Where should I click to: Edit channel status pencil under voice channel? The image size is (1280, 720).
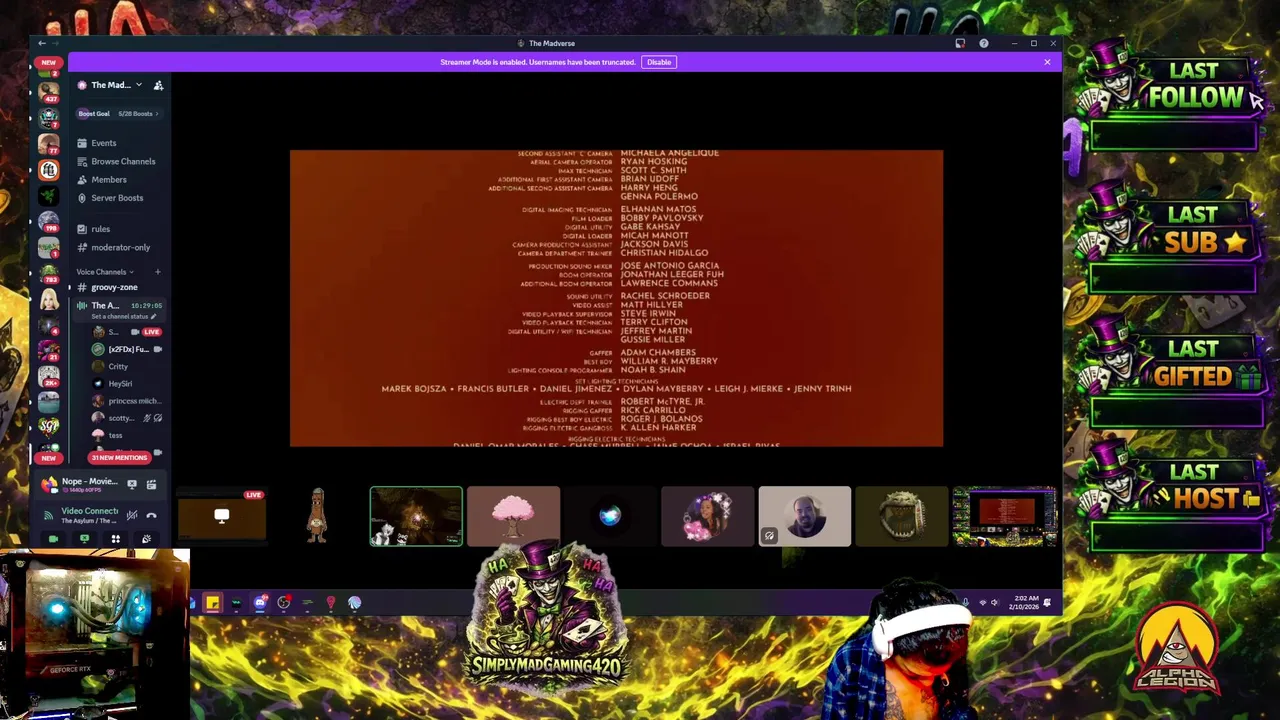(153, 317)
